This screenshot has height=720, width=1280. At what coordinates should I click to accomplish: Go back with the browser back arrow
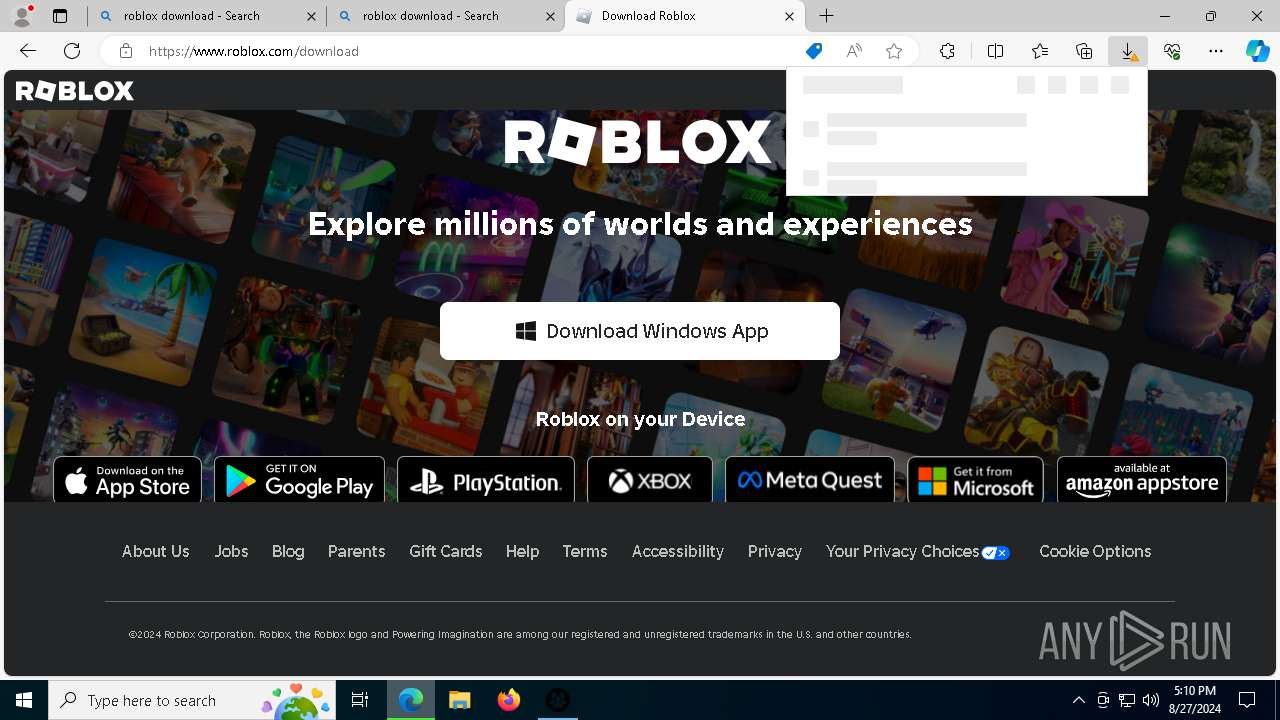click(x=28, y=51)
